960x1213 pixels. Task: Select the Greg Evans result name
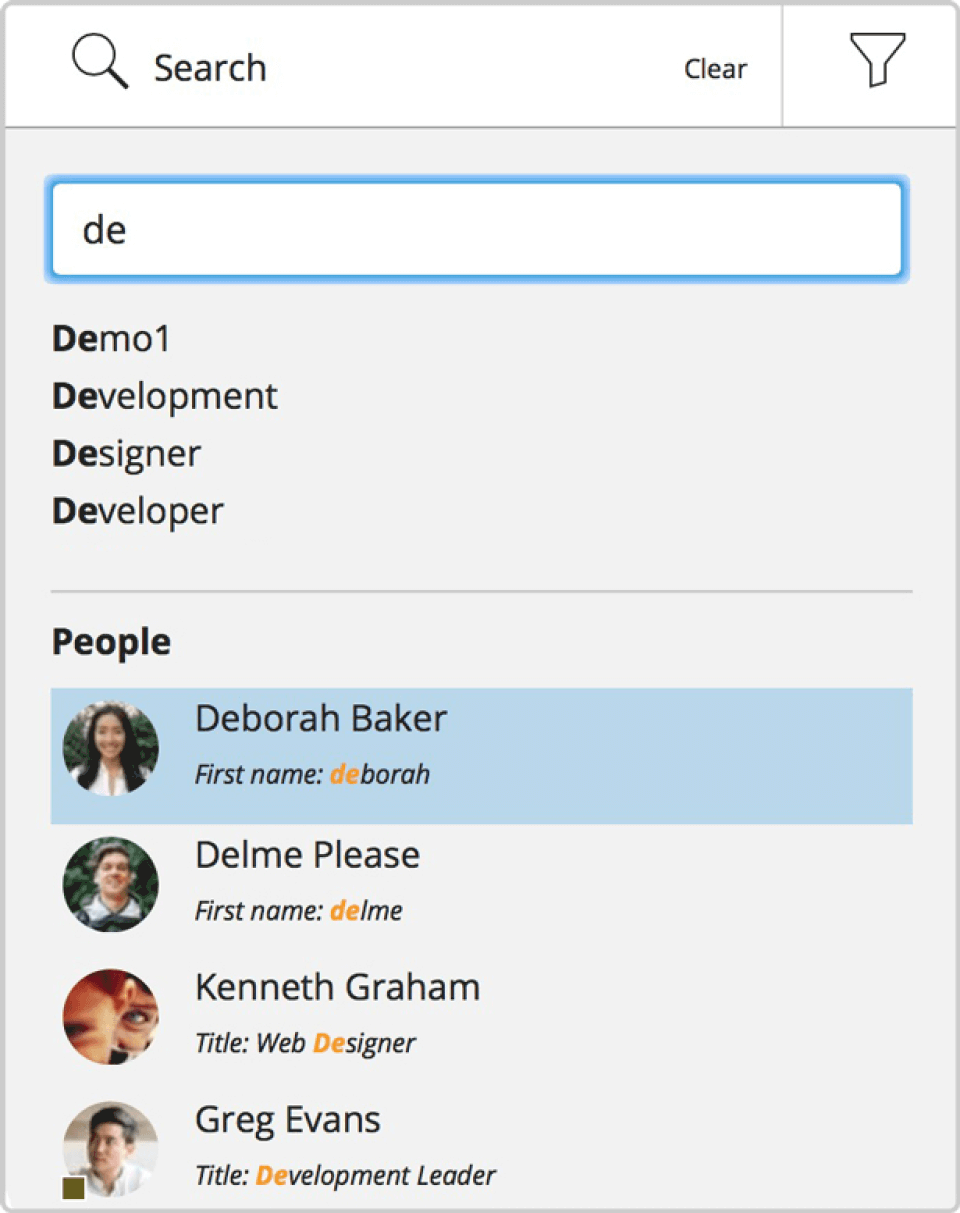coord(287,1119)
